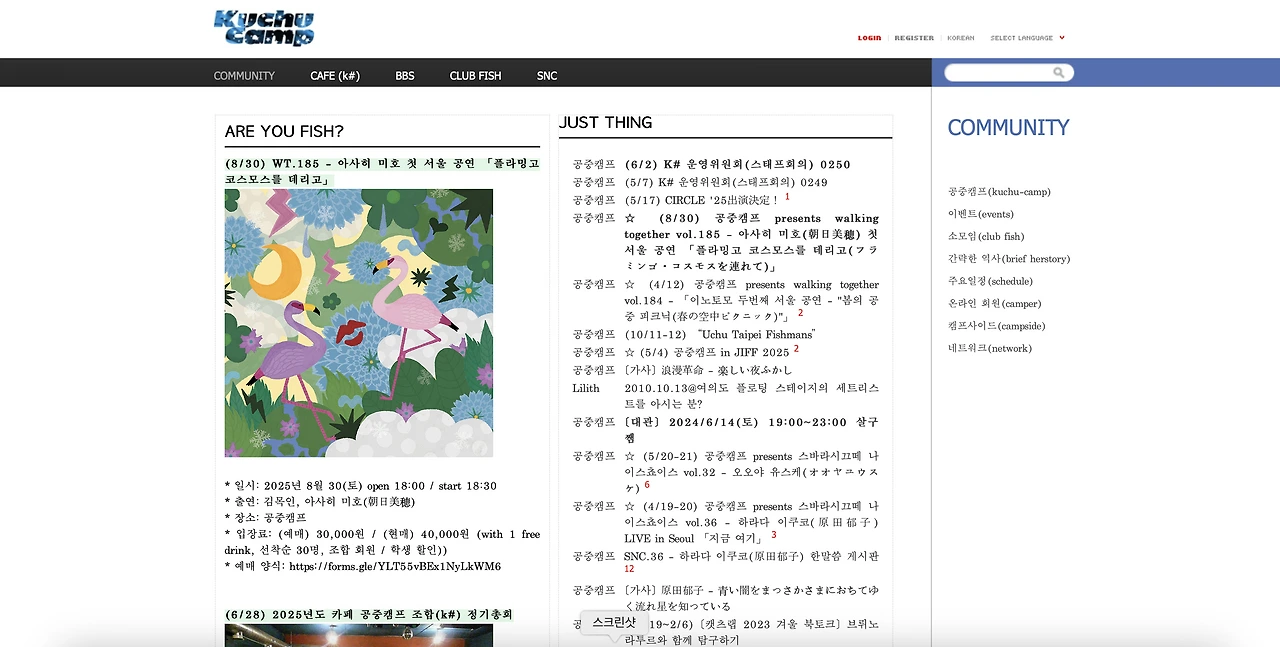Open (5/7) K# 운영위원회 0249 post
Screen dimensions: 1280x647
tap(725, 182)
